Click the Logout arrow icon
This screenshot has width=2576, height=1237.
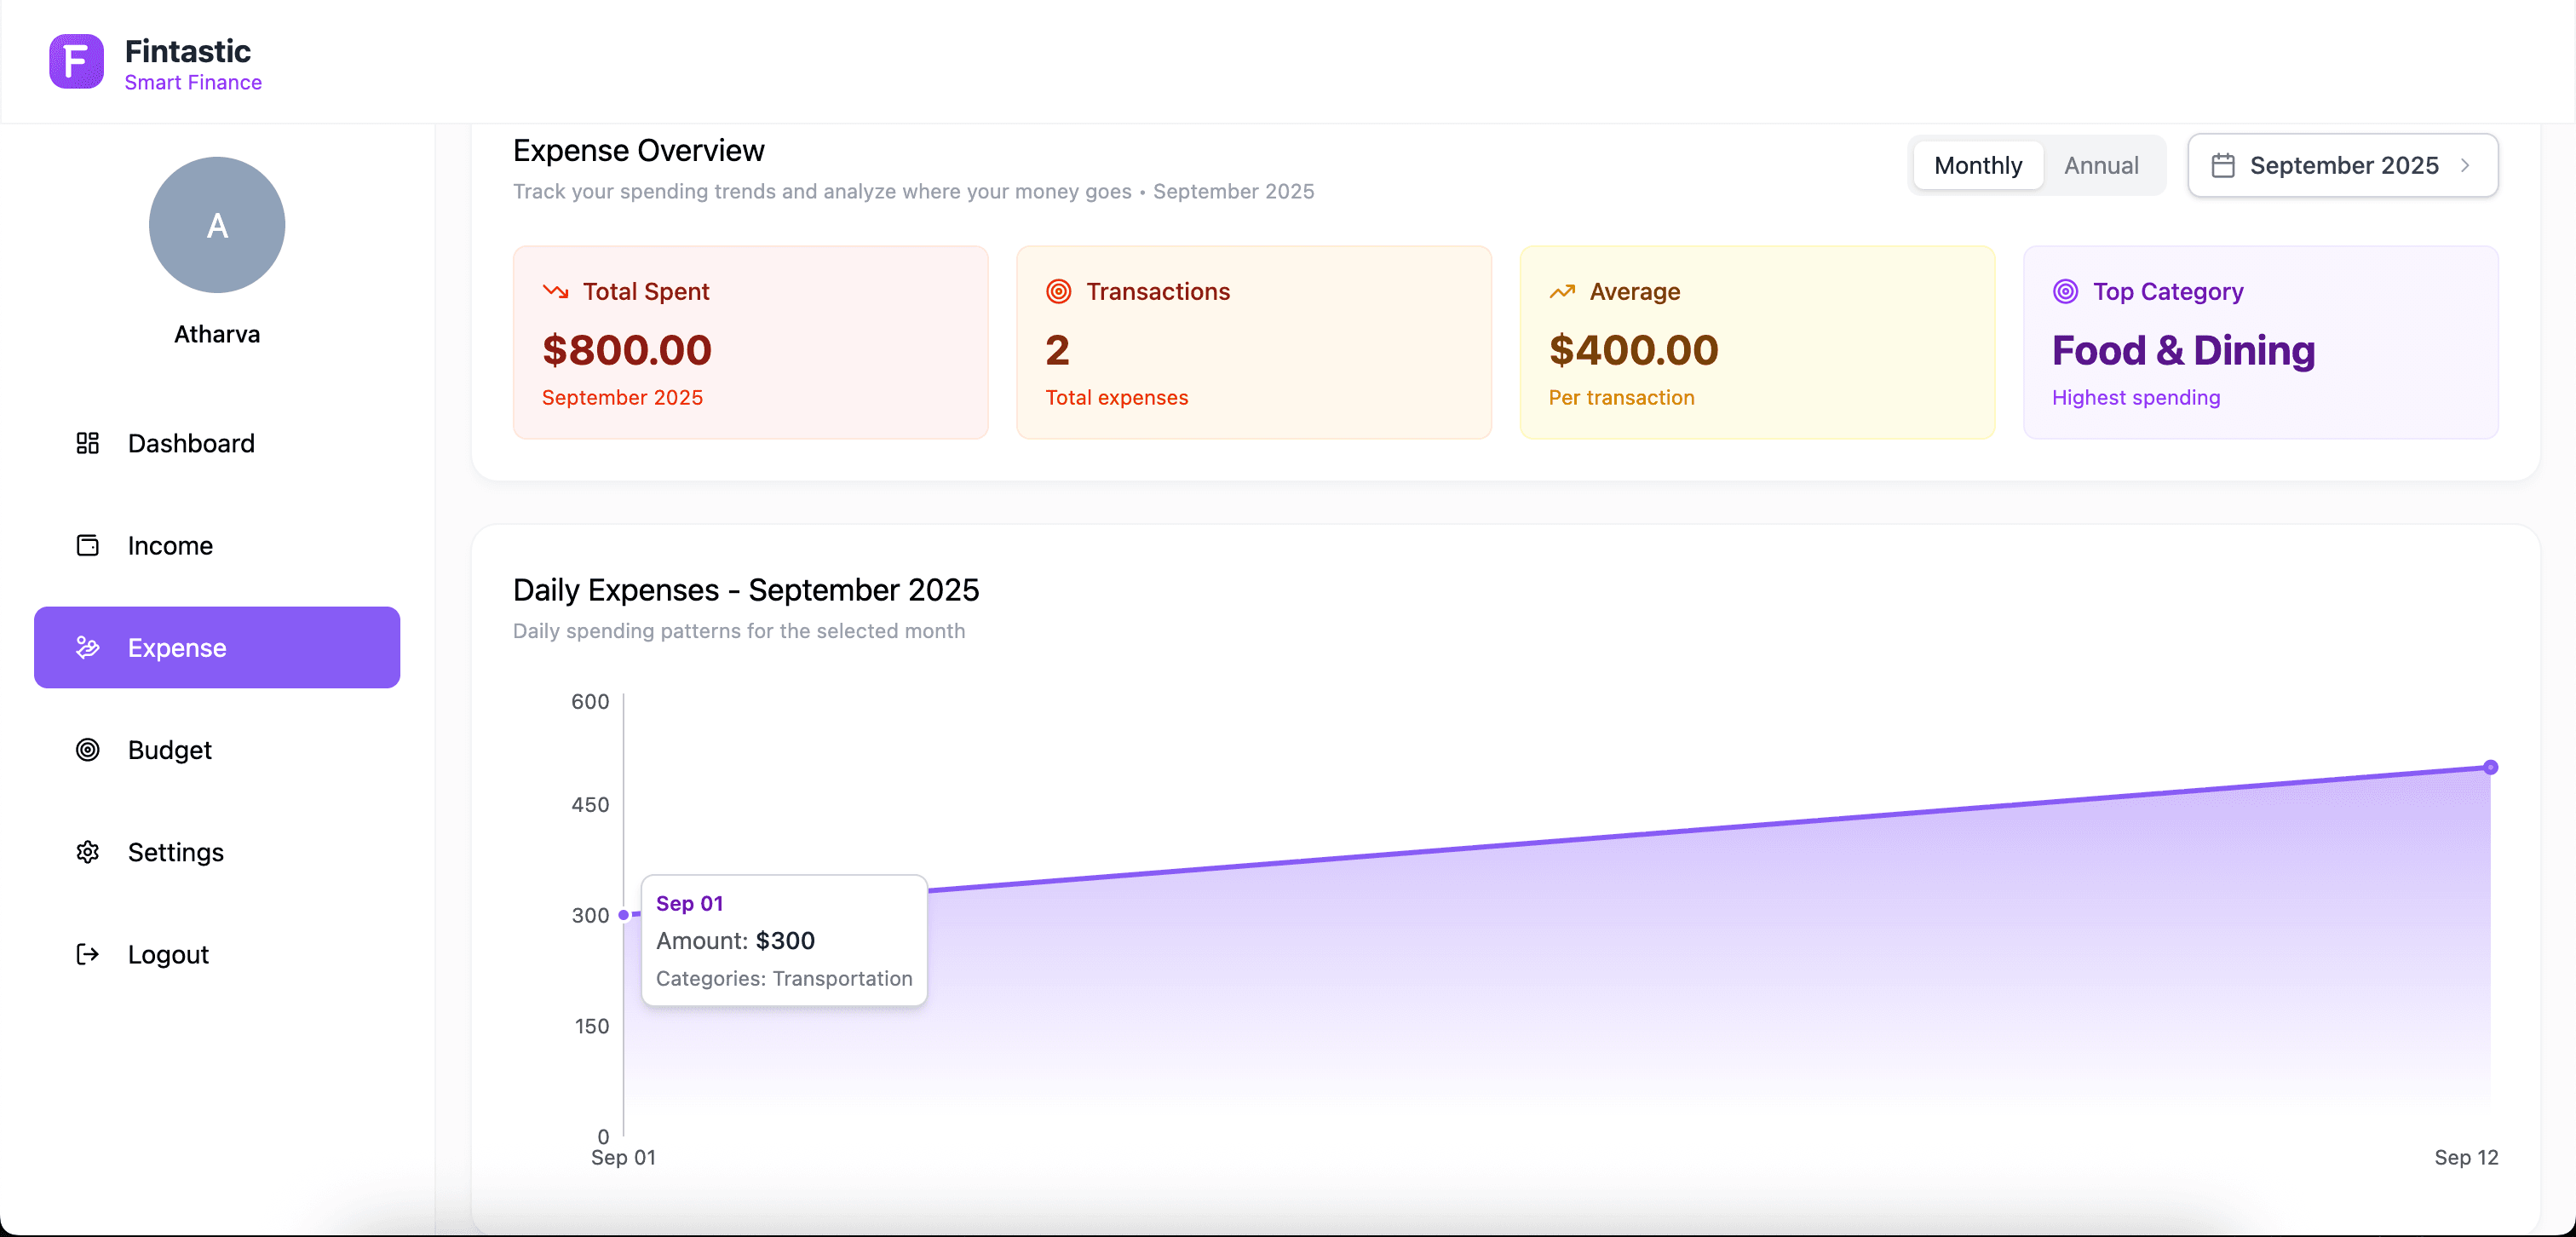tap(87, 954)
